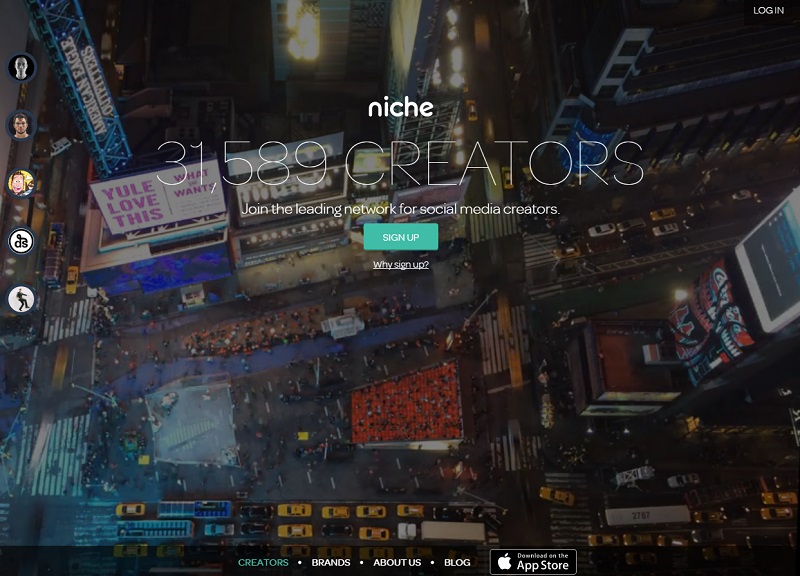Click the green SIGN UP button
The image size is (800, 576).
coord(401,237)
